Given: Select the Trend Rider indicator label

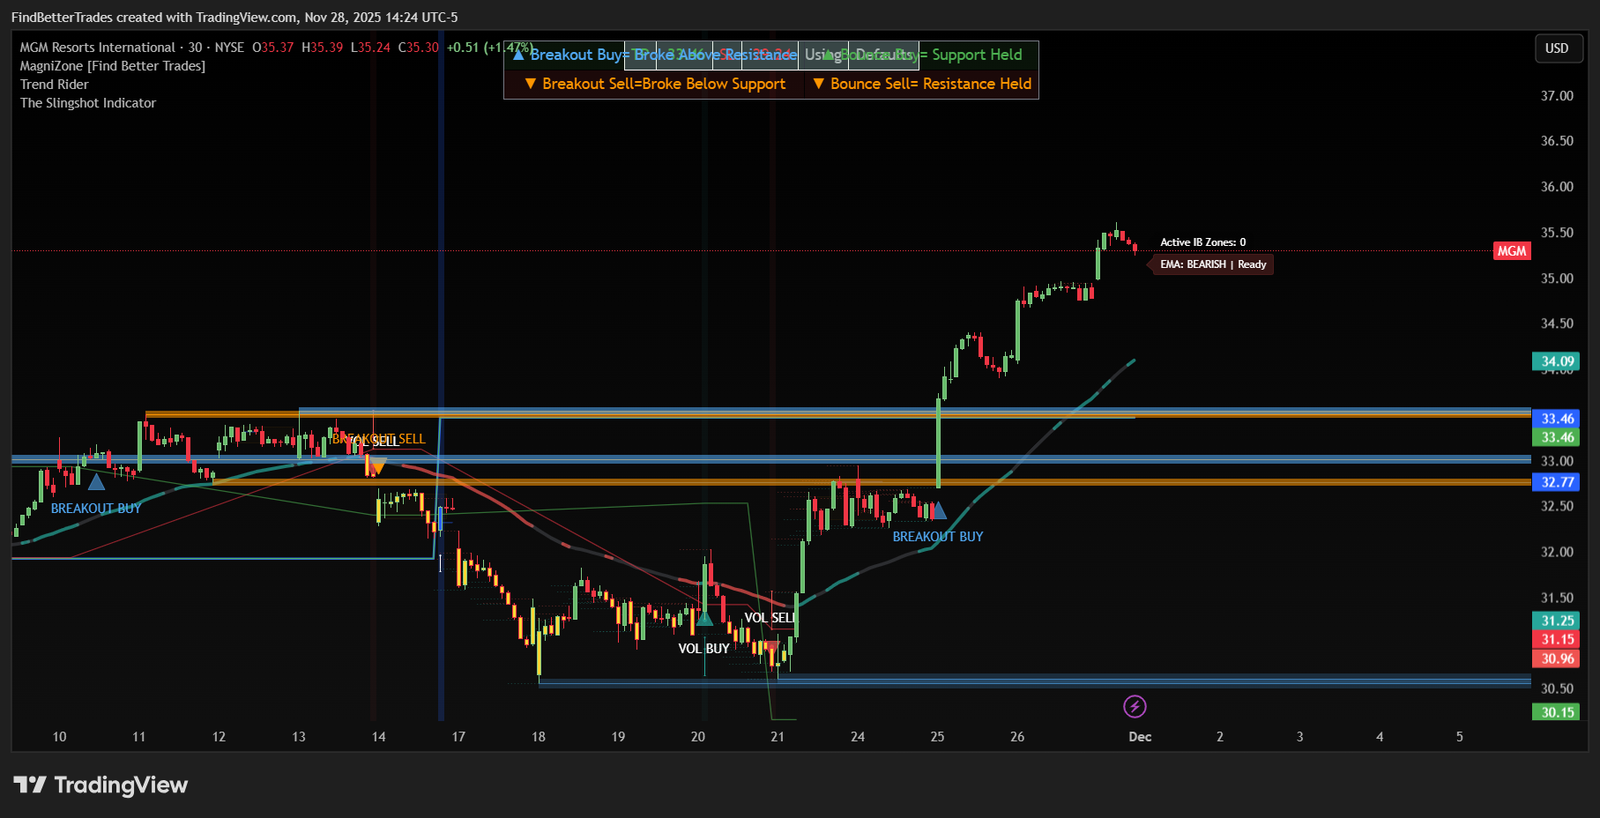Looking at the screenshot, I should click(x=54, y=85).
